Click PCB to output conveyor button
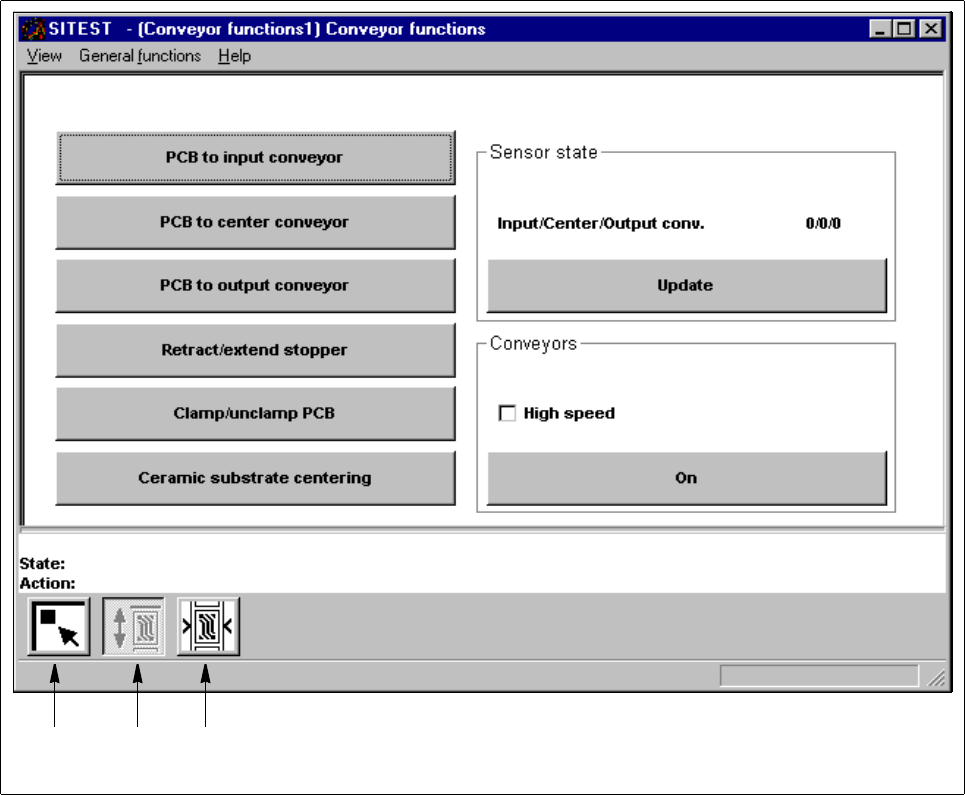 point(255,286)
